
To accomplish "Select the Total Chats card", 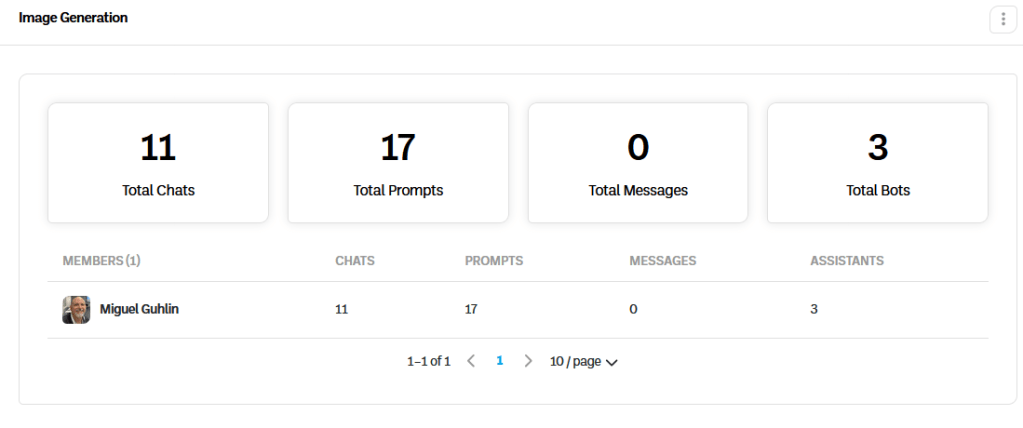I will point(158,162).
